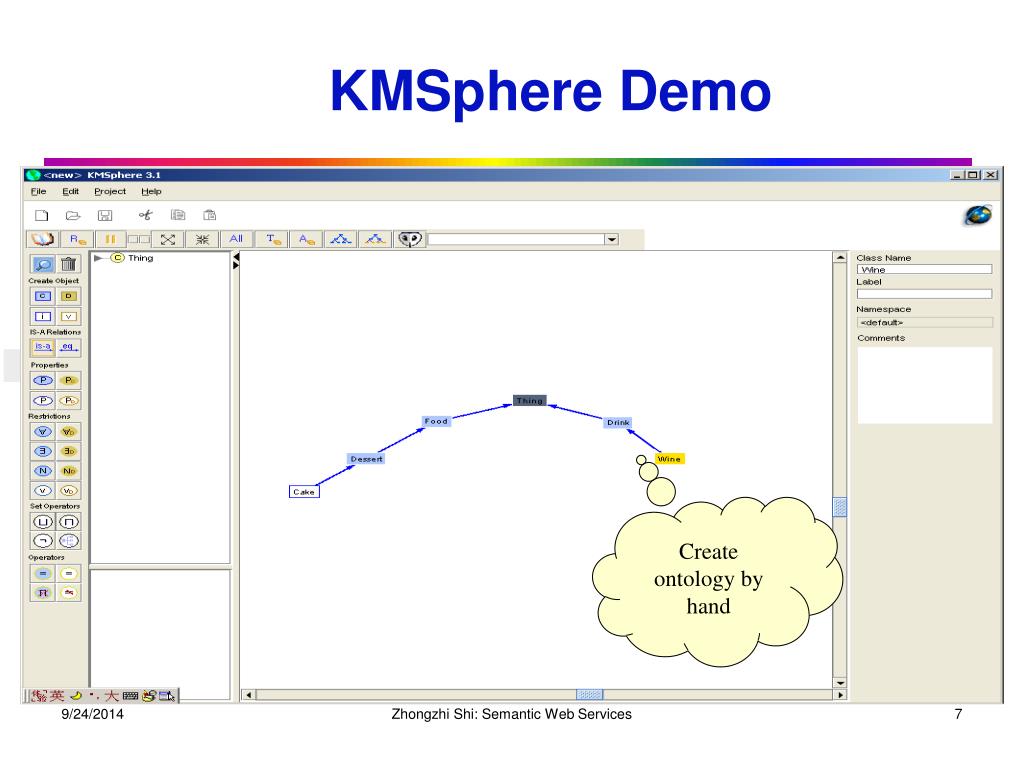
Task: Select the yellow filled P property tool
Action: pos(69,380)
